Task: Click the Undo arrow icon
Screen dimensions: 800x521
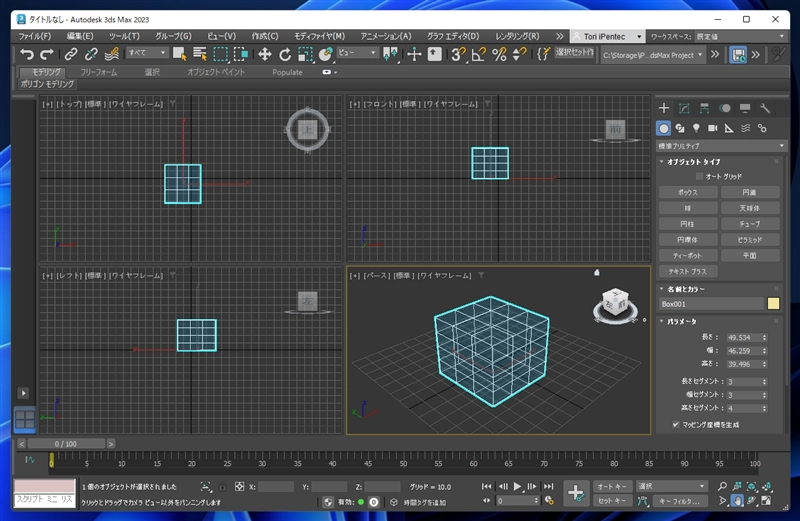Action: point(27,54)
